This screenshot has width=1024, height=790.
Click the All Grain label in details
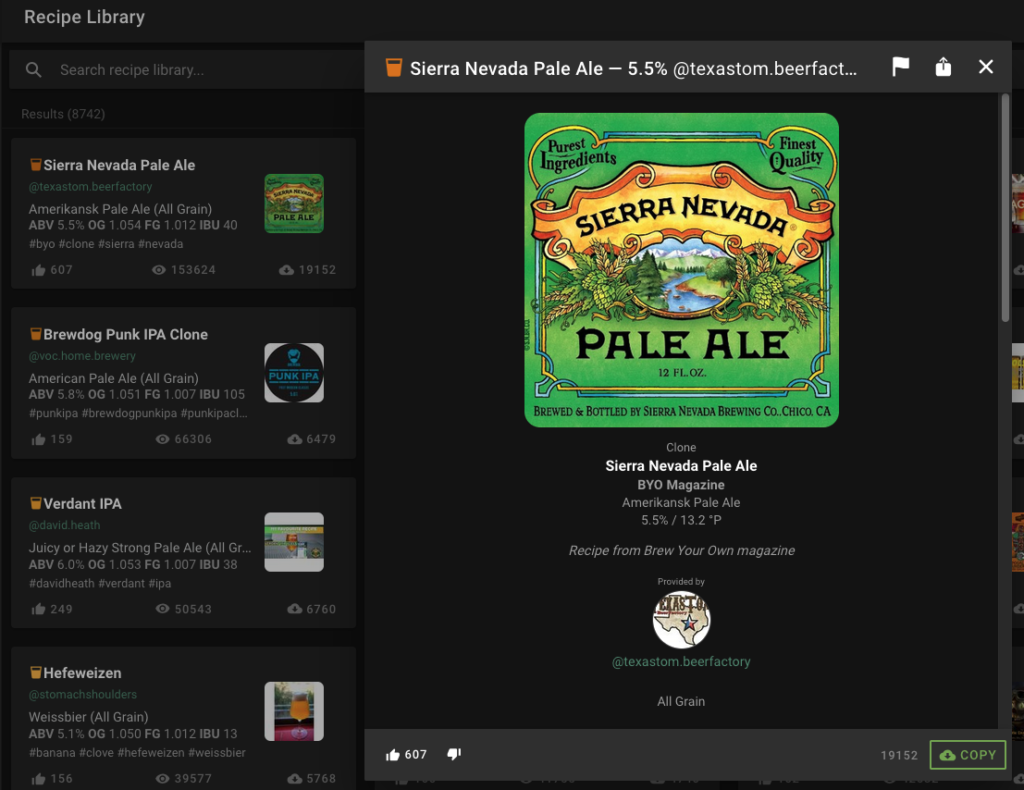pos(681,701)
